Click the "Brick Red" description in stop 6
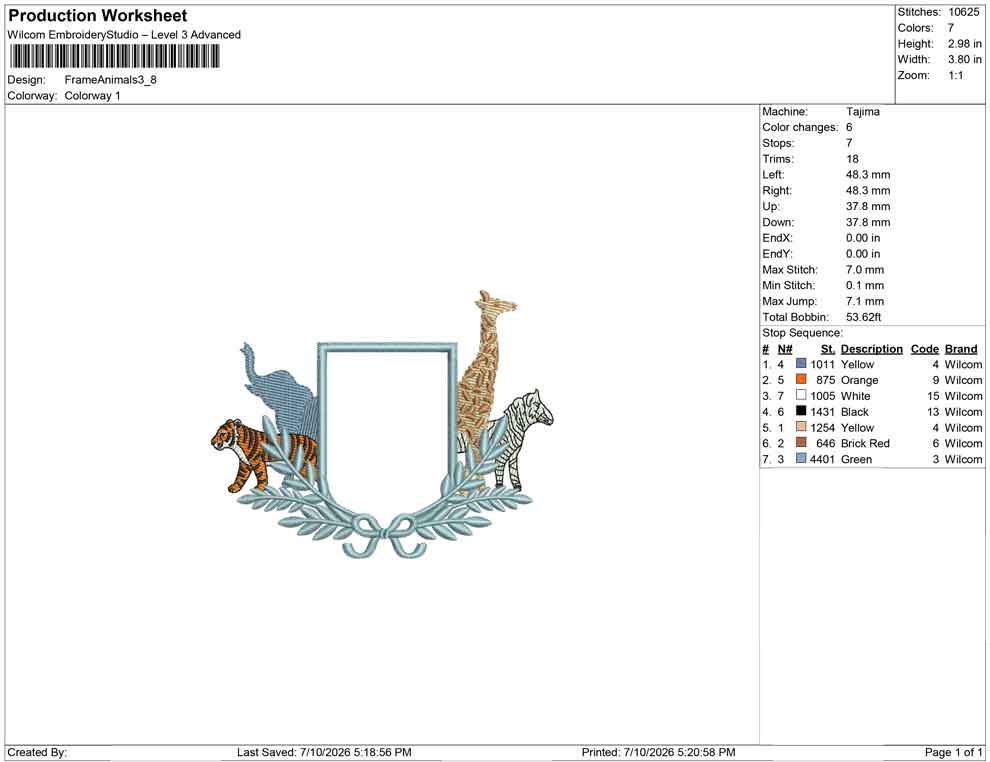 tap(865, 443)
